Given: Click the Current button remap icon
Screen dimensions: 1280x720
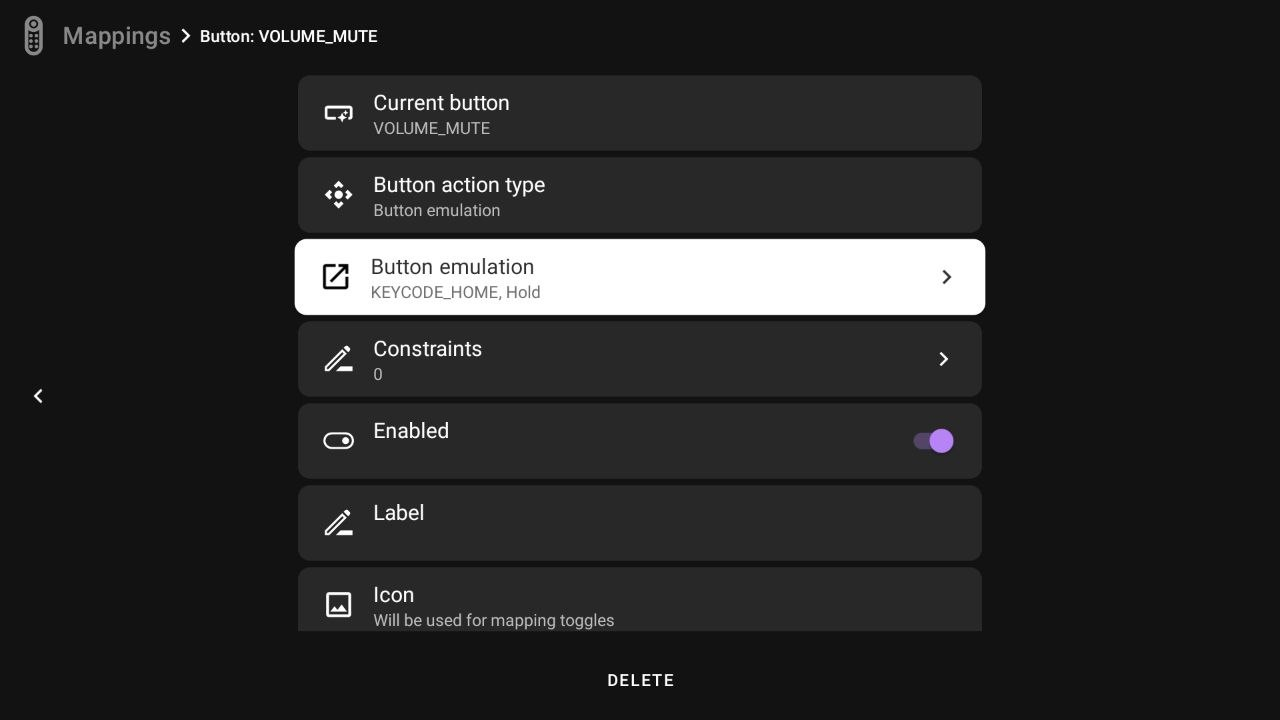Looking at the screenshot, I should point(338,114).
